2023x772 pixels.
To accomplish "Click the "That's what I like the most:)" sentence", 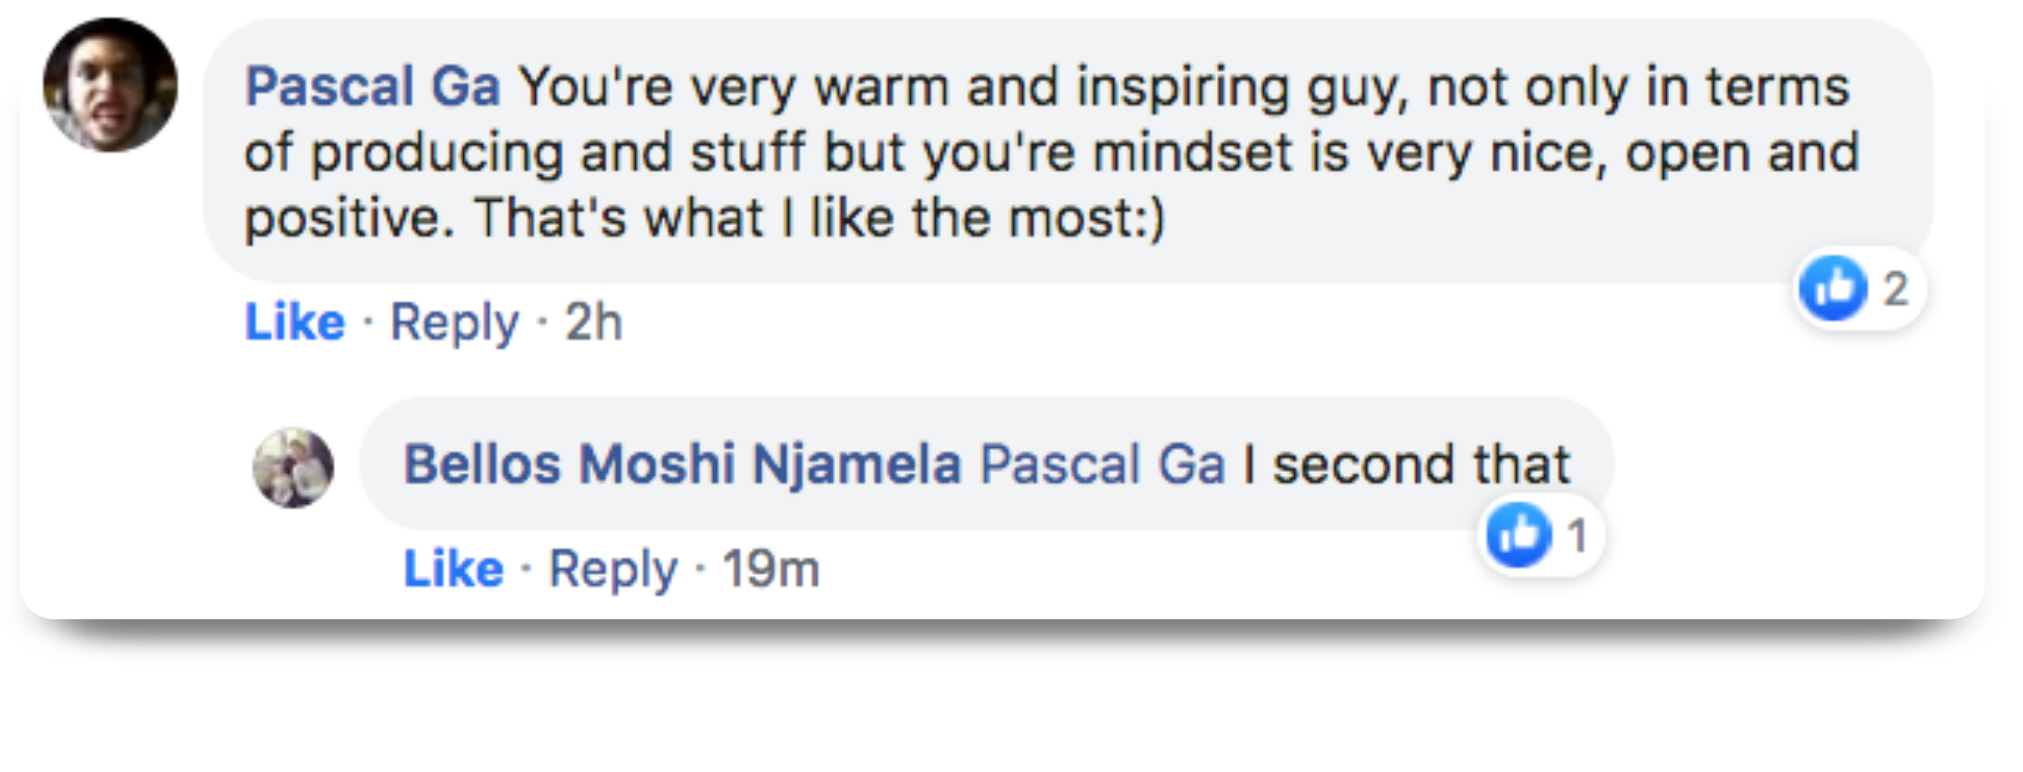I will coord(819,217).
